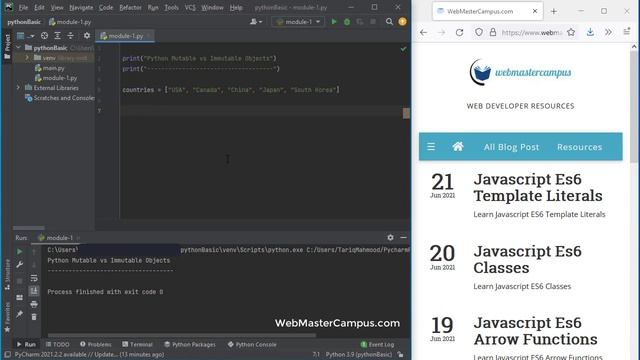Screen dimensions: 640x360
Task: Toggle the Favorites side tool window
Action: point(7,317)
